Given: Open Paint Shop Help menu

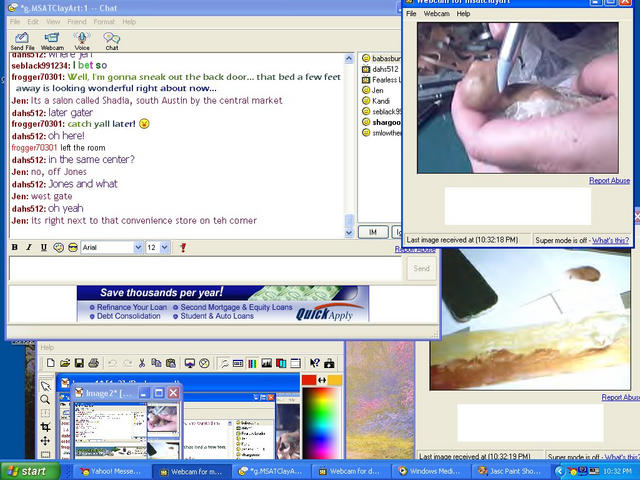Looking at the screenshot, I should 47,347.
